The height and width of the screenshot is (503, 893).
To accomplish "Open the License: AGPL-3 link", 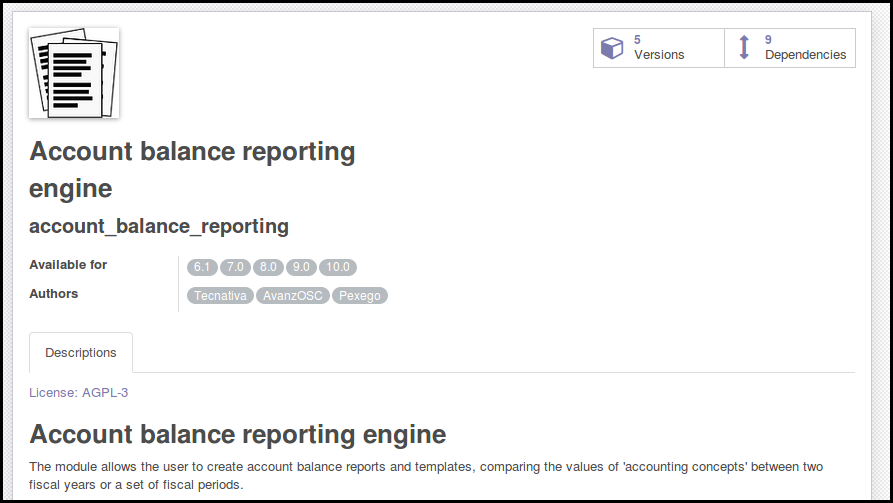I will [x=79, y=392].
